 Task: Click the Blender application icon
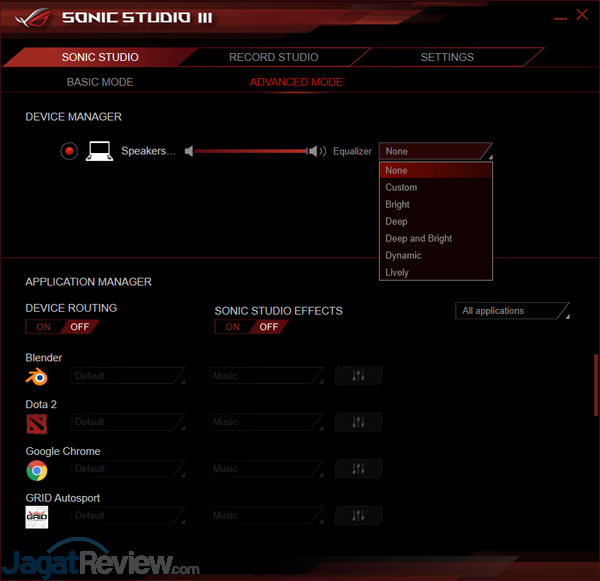(x=37, y=377)
